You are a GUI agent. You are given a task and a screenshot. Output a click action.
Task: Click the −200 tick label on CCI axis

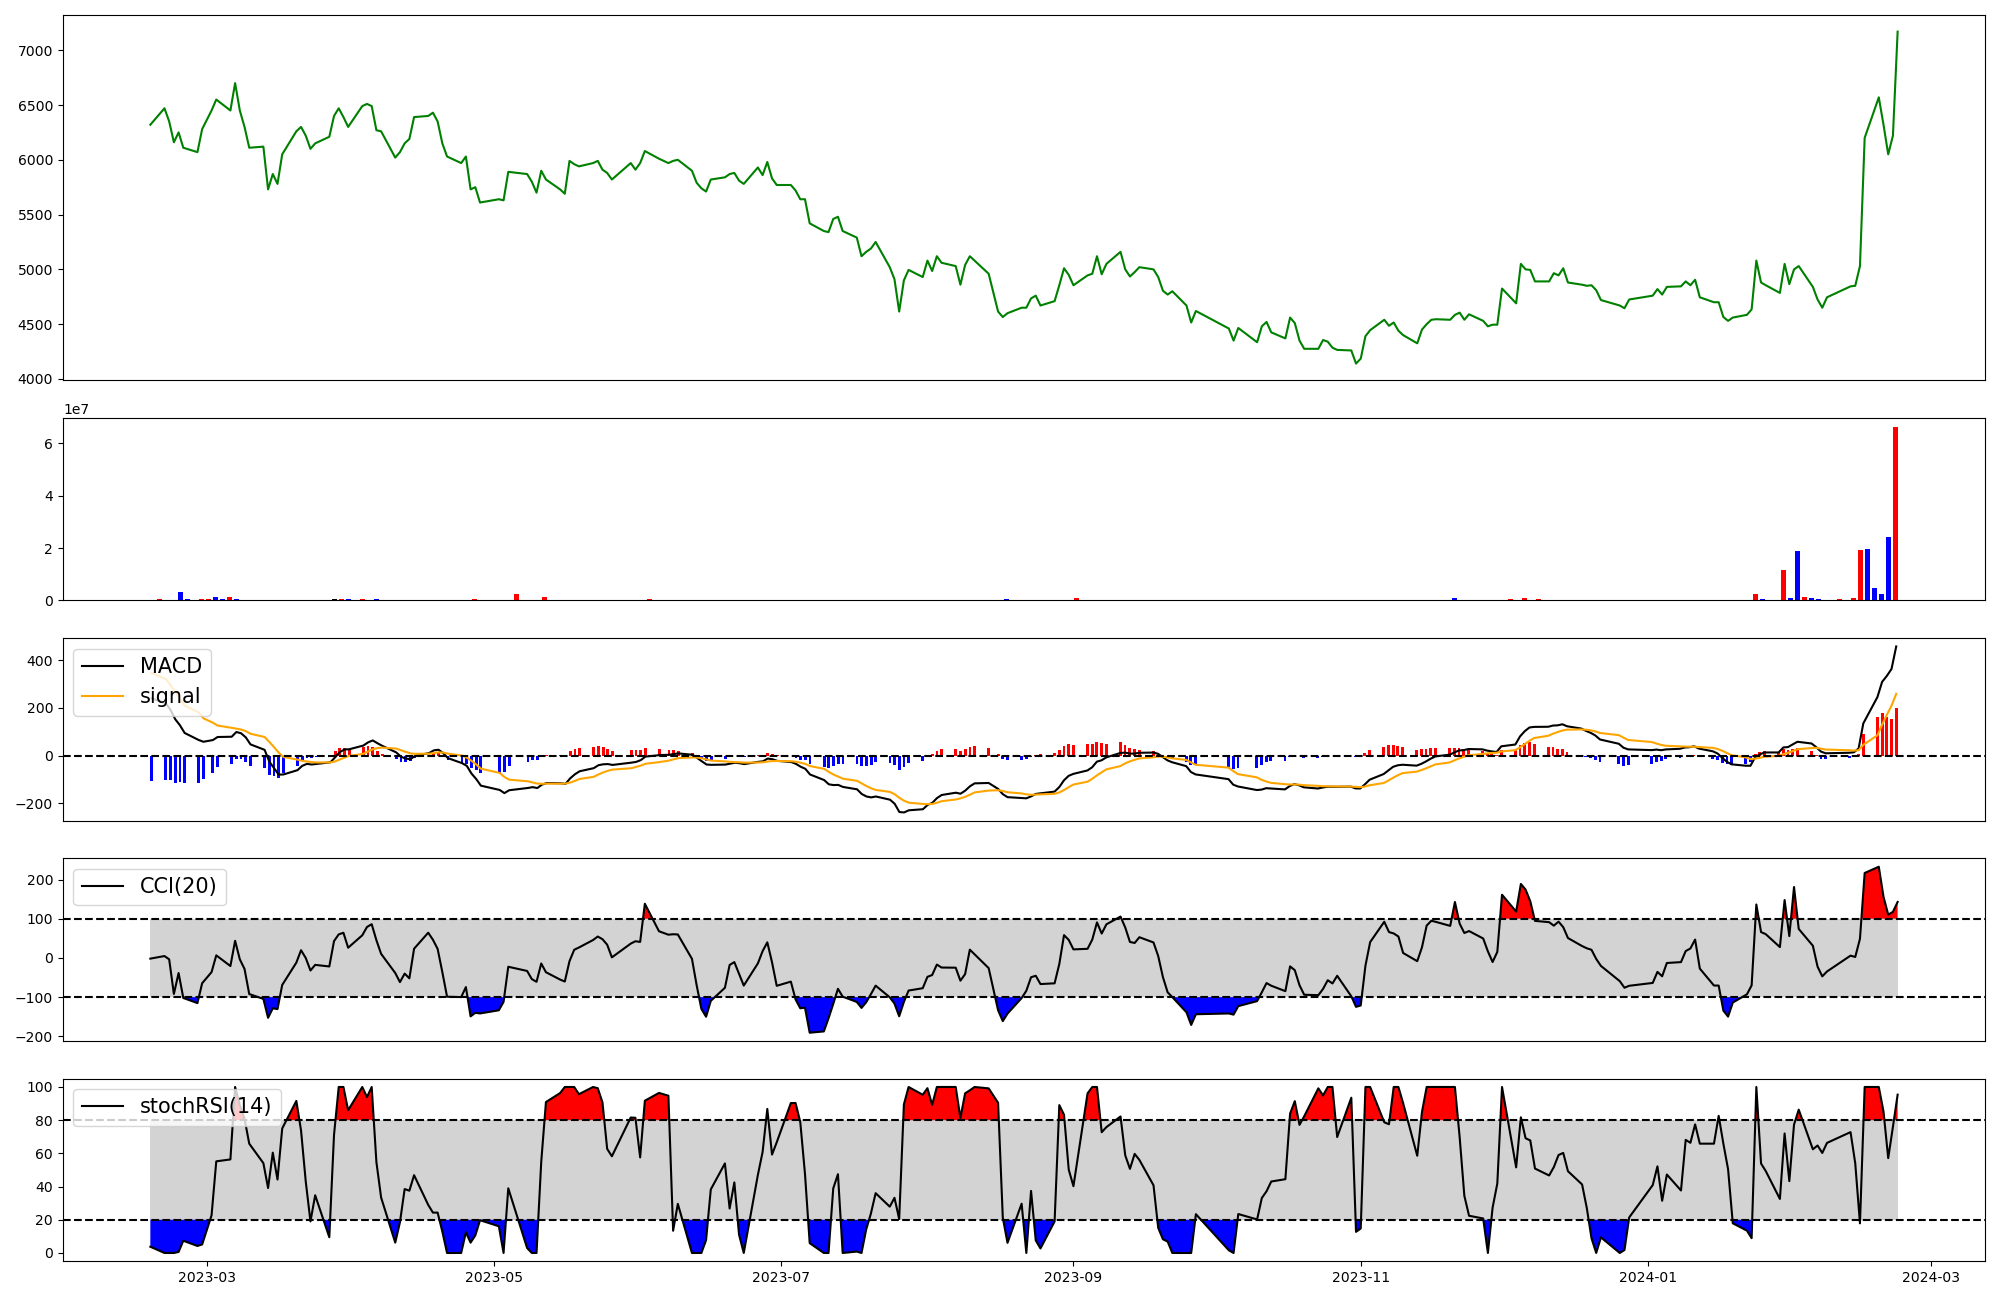click(x=34, y=1037)
